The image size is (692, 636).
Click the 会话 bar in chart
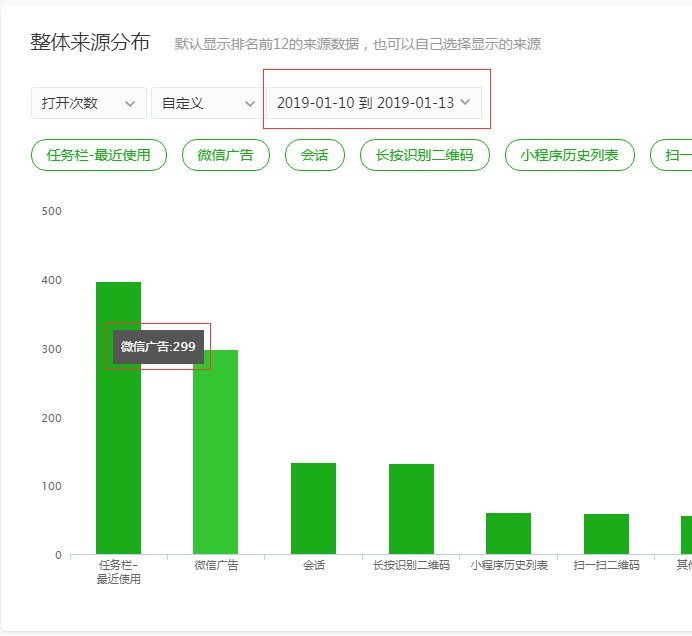click(313, 508)
